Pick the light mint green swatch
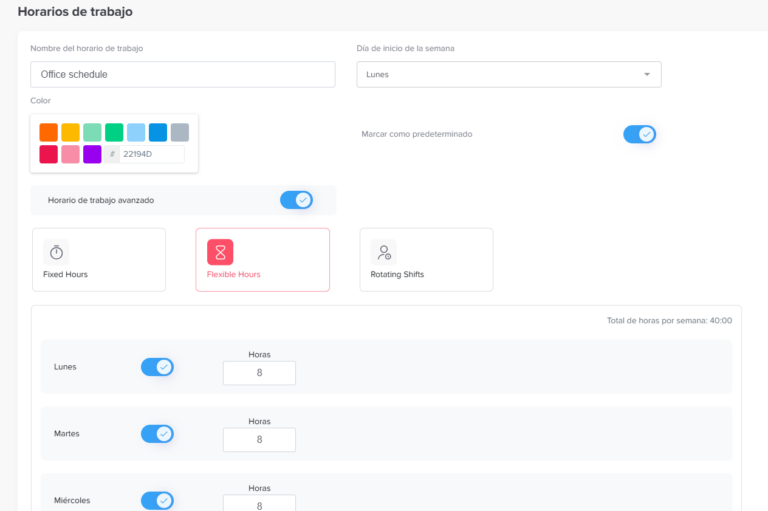The width and height of the screenshot is (768, 511). click(x=92, y=132)
